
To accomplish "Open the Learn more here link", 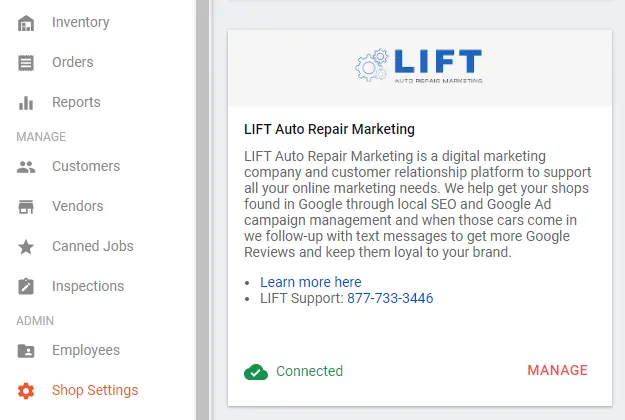I will [311, 282].
